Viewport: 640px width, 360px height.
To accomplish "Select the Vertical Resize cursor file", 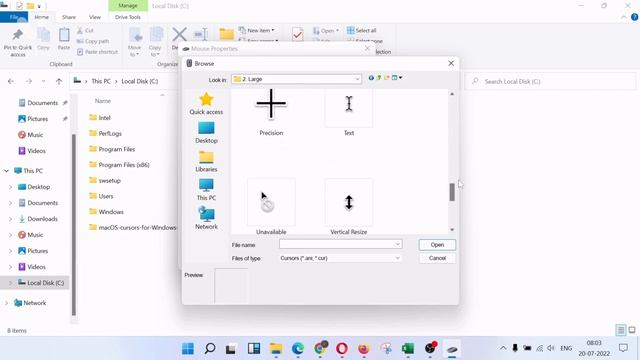I will [349, 207].
